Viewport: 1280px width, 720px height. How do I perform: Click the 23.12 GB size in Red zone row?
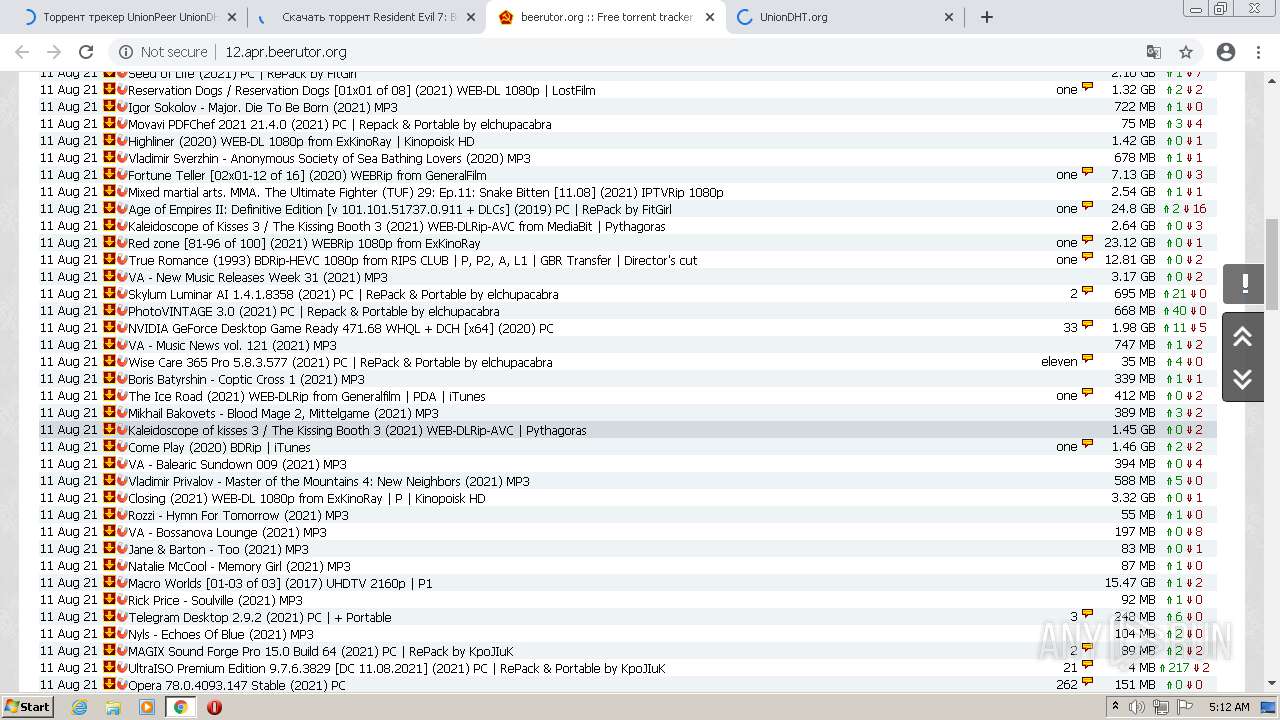(x=1129, y=243)
